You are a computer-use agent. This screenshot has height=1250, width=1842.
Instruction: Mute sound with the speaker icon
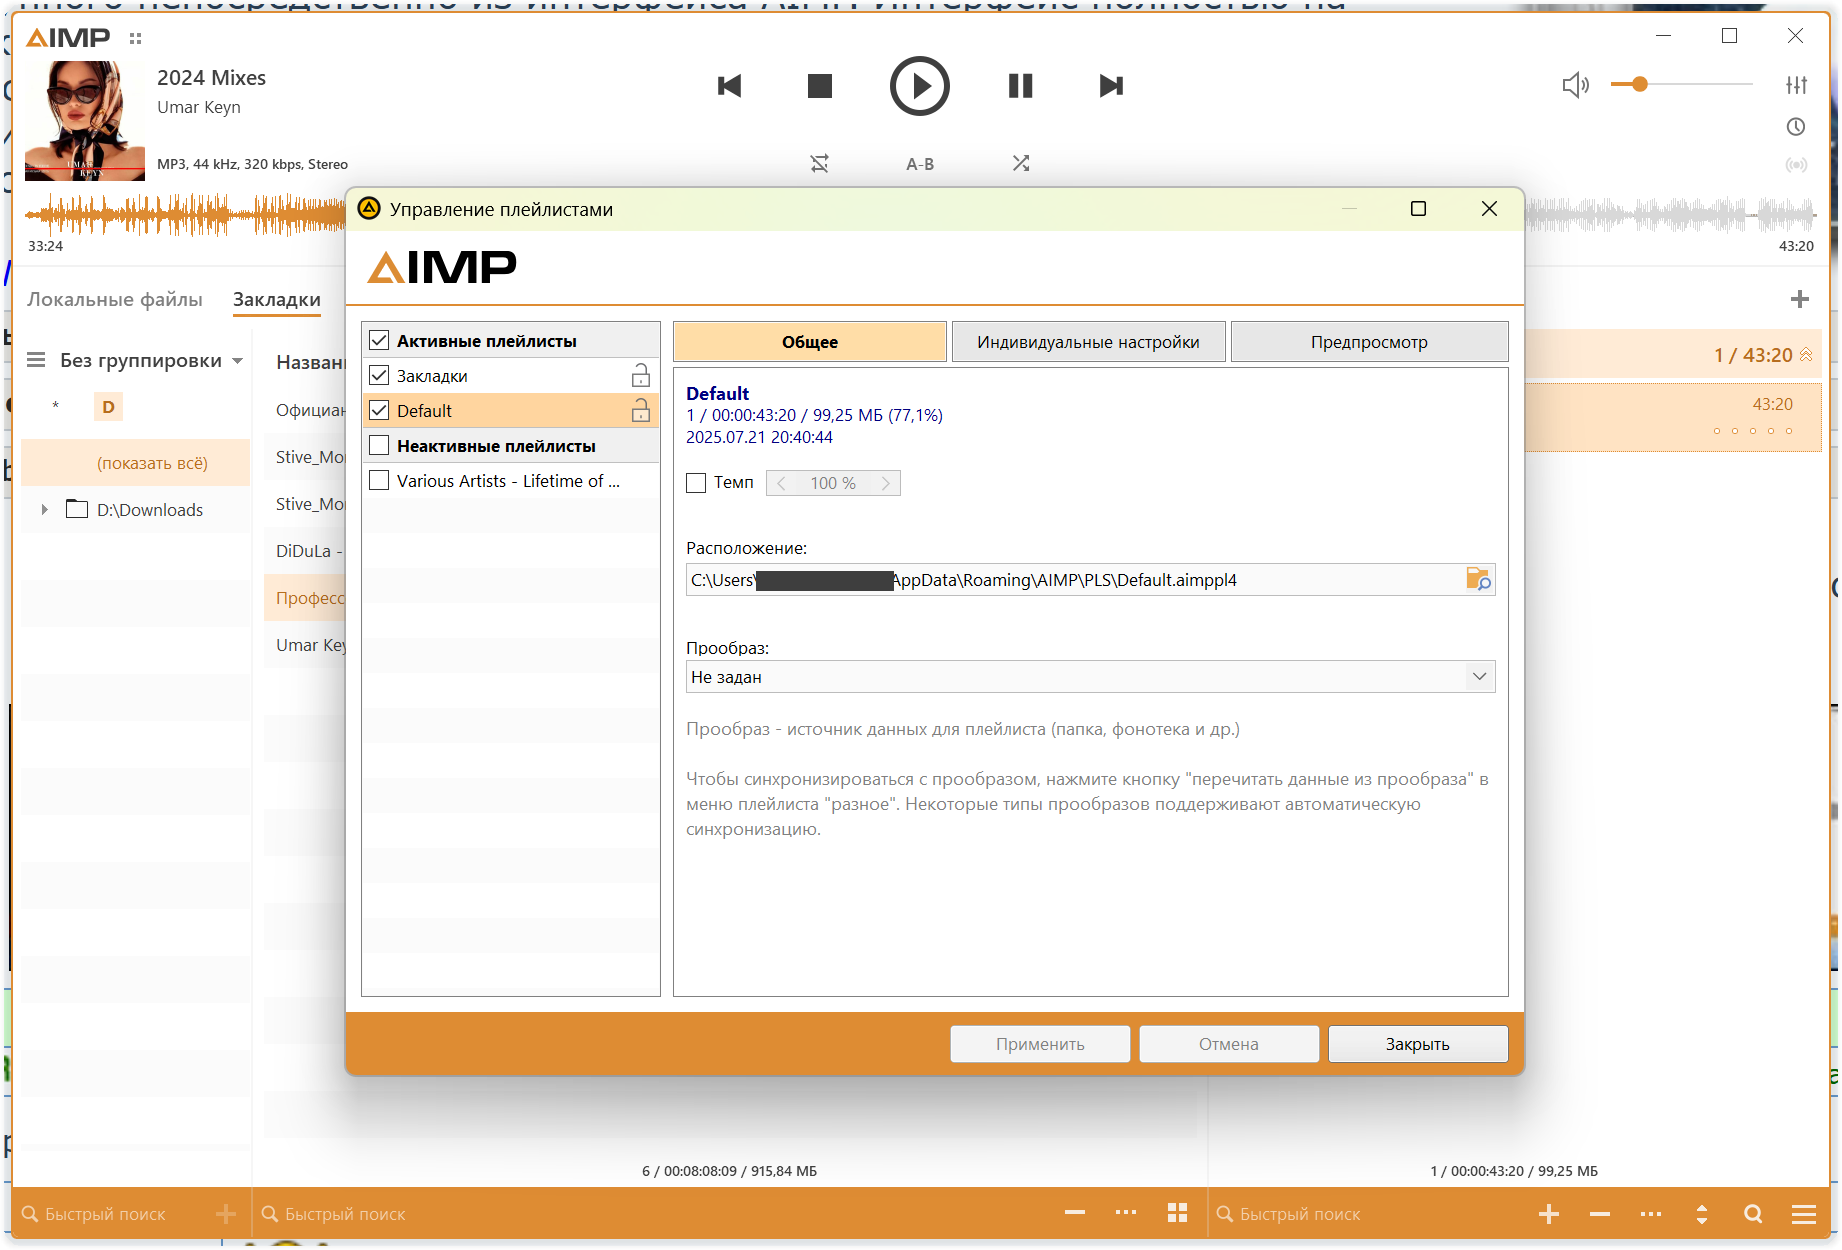[1576, 85]
